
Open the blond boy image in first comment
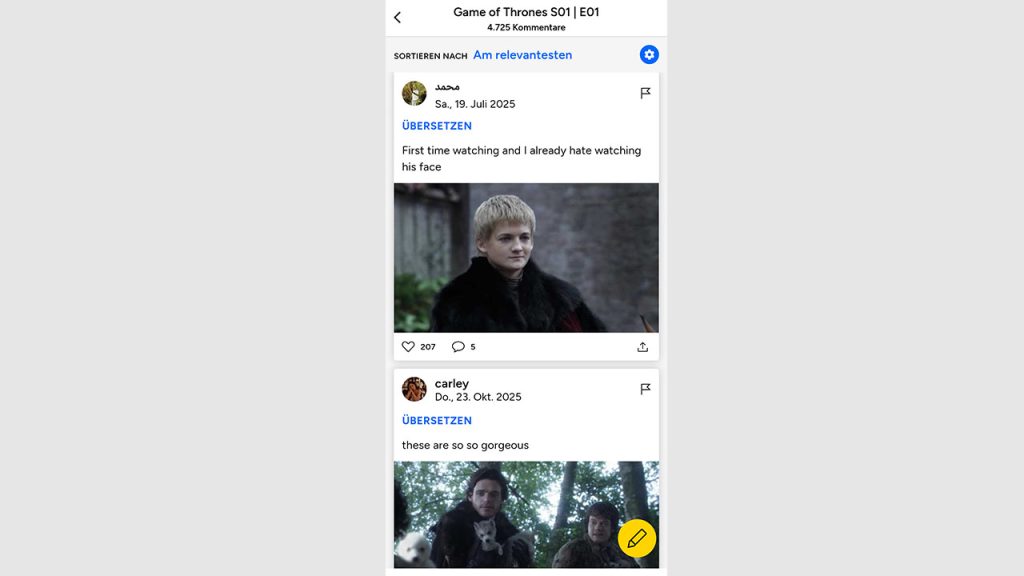tap(526, 258)
